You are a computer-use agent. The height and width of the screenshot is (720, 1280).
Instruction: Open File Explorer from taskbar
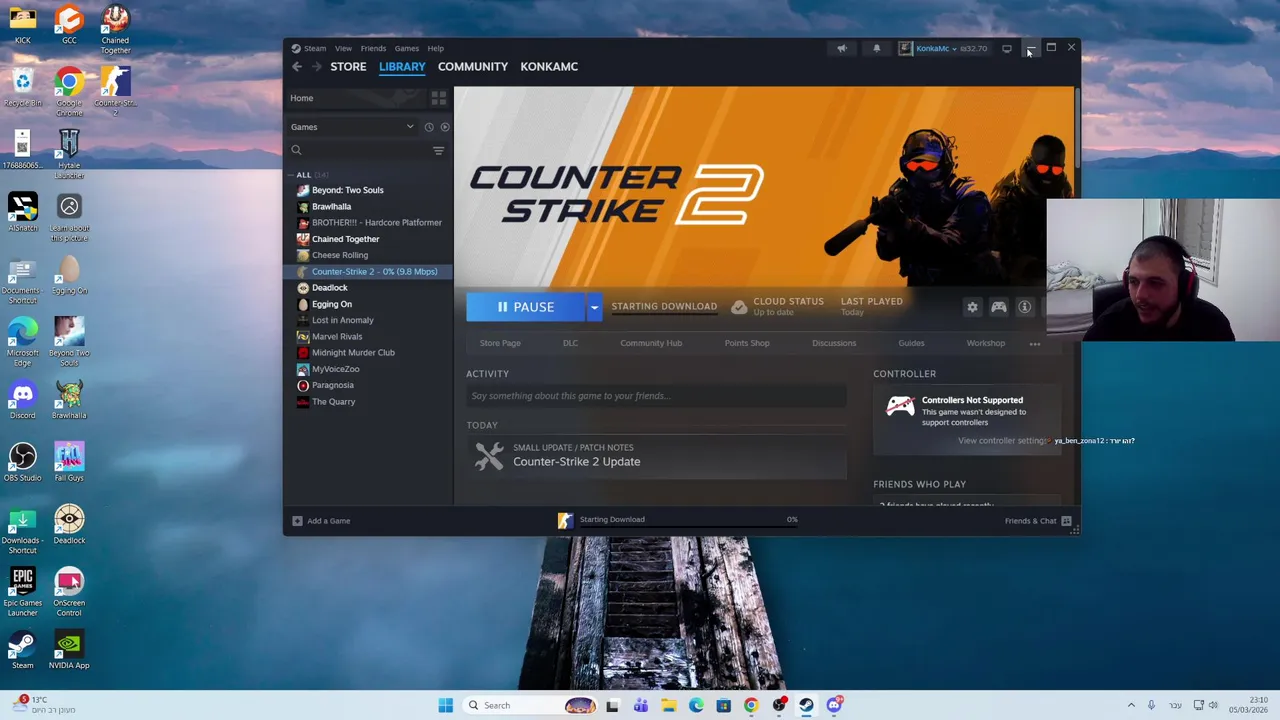click(x=668, y=705)
